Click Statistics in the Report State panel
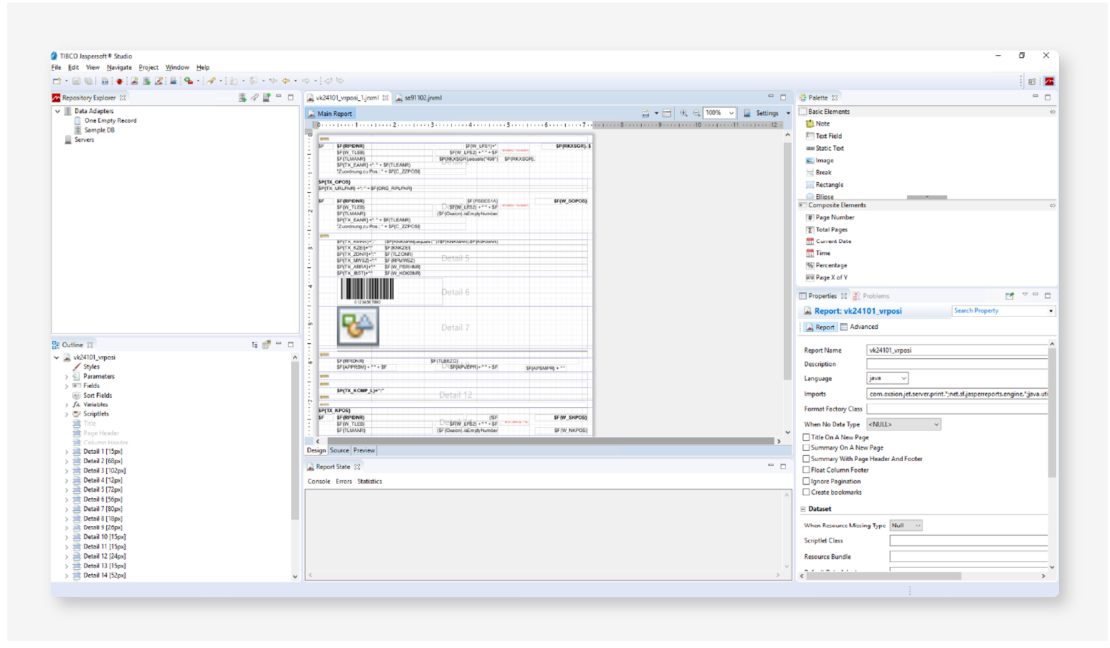The image size is (1110, 648). [372, 481]
